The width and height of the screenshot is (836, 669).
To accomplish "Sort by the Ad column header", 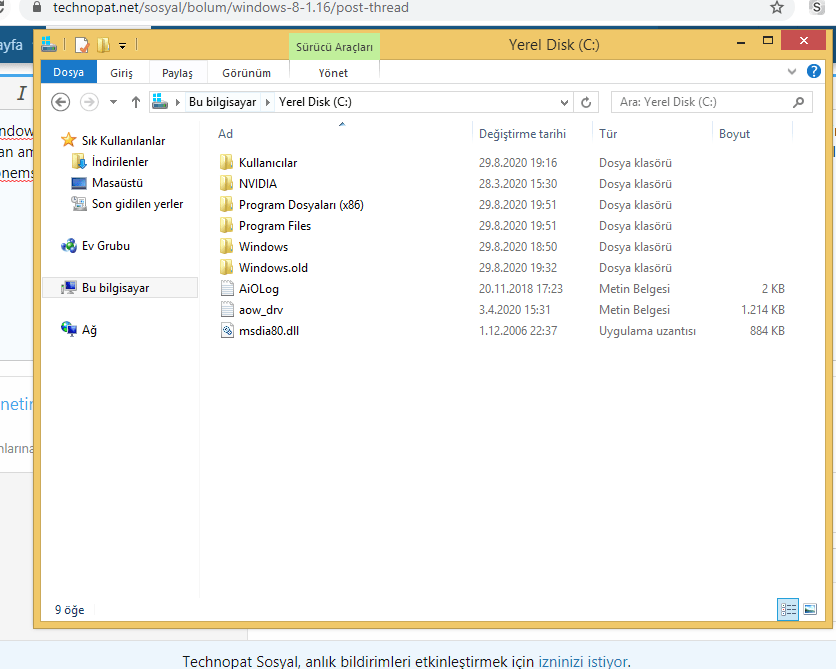I will tap(226, 134).
